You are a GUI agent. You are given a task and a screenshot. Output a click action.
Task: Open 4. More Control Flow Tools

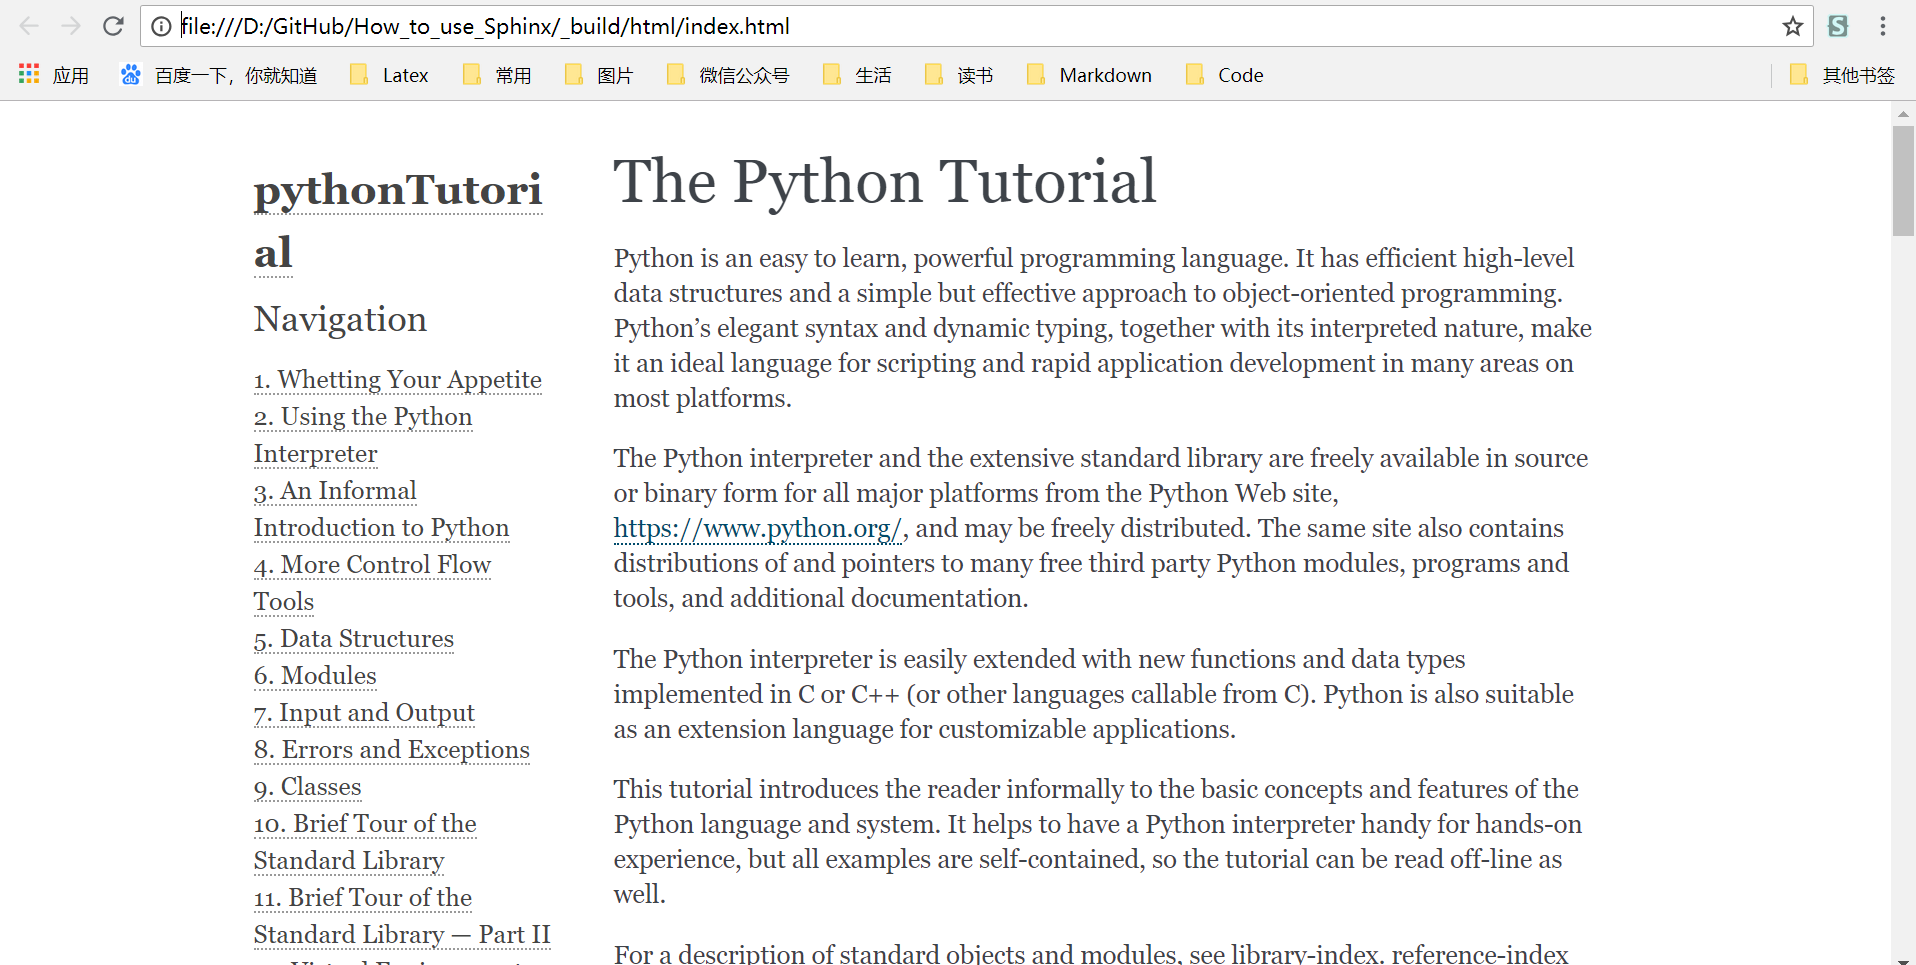372,583
